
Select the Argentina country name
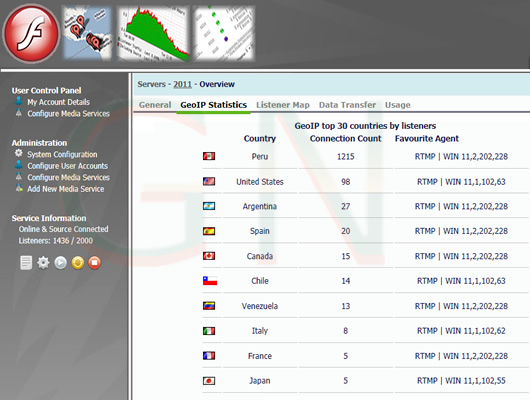[x=260, y=206]
